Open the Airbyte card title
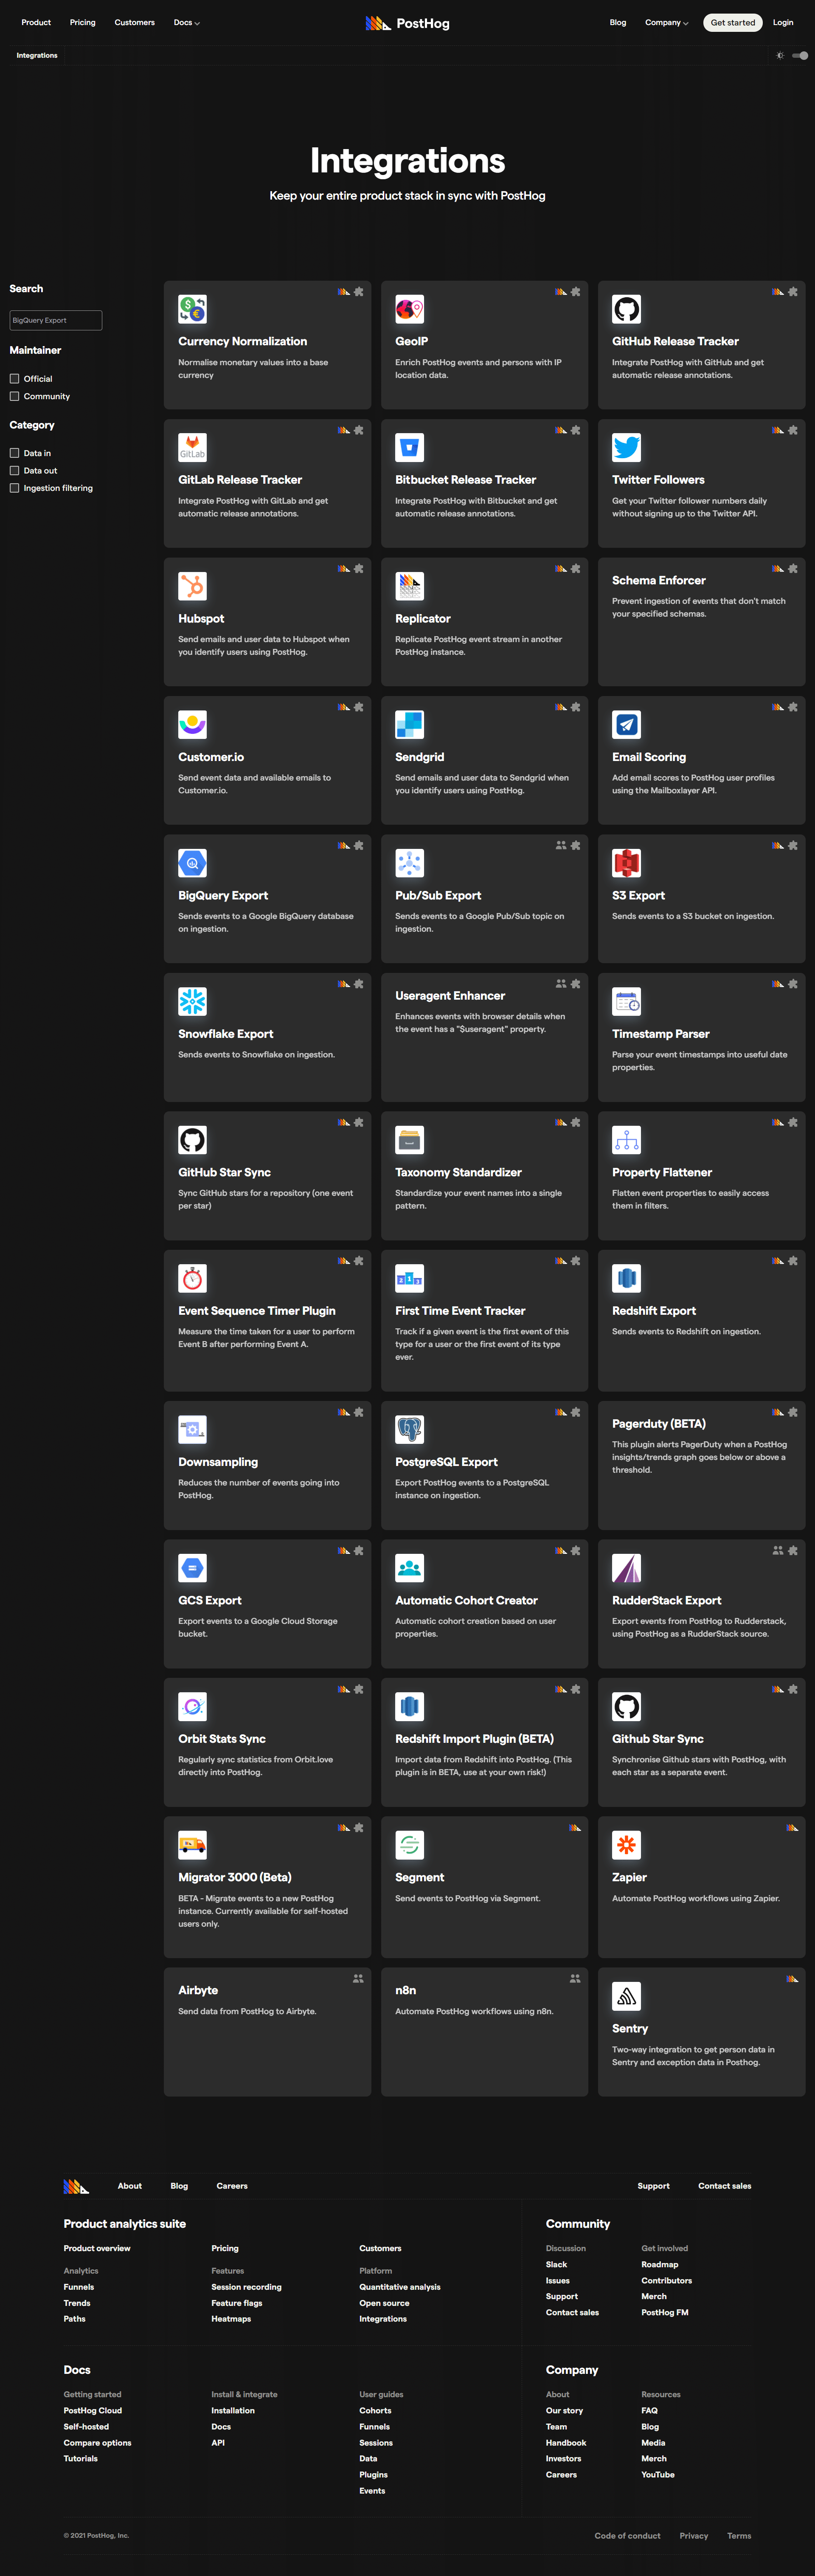The width and height of the screenshot is (815, 2576). pos(198,1990)
